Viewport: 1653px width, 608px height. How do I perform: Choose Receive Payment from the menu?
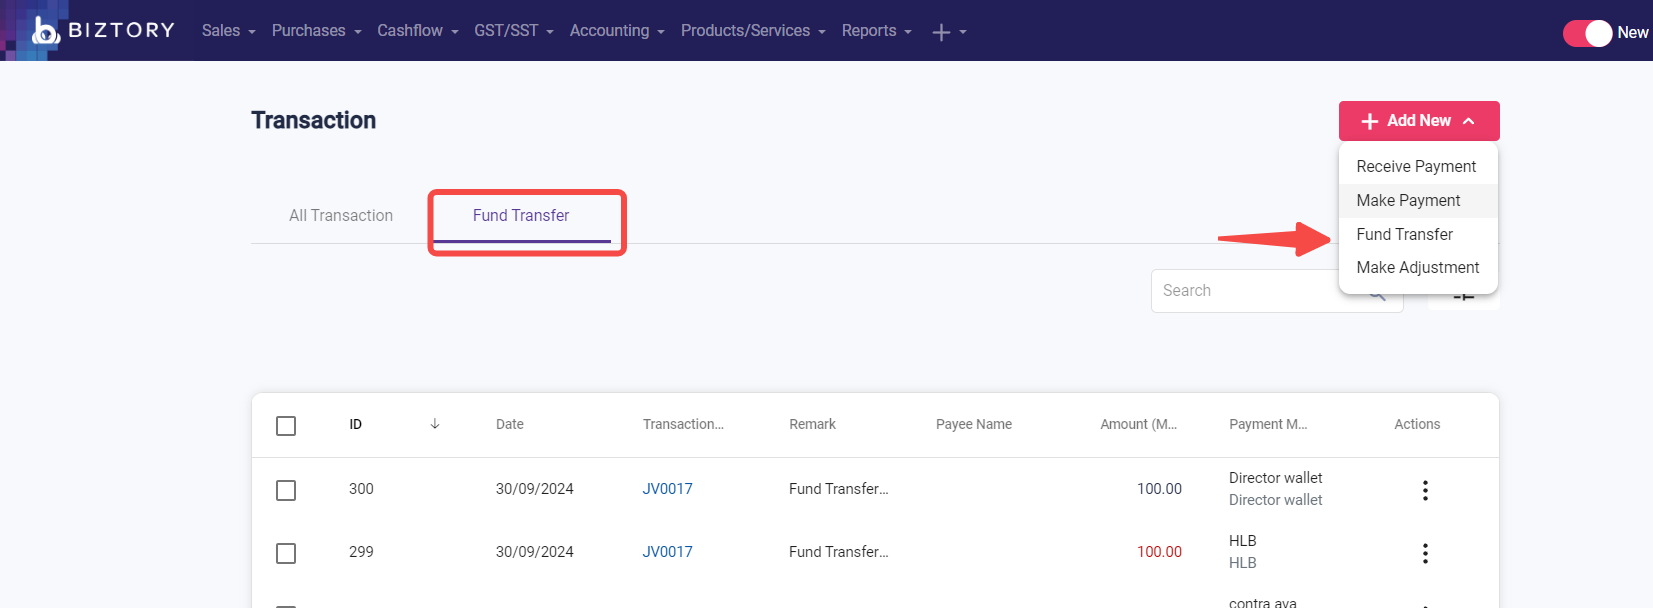click(1416, 166)
